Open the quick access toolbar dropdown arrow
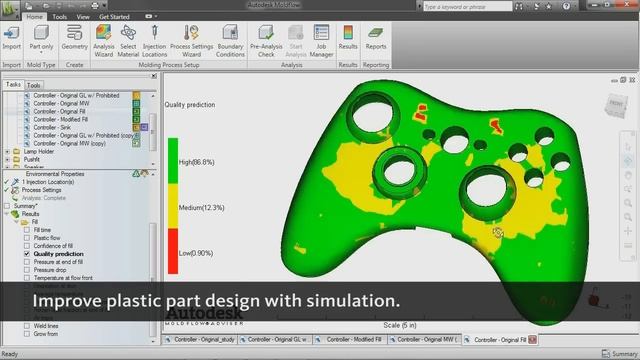The image size is (640, 360). point(105,6)
